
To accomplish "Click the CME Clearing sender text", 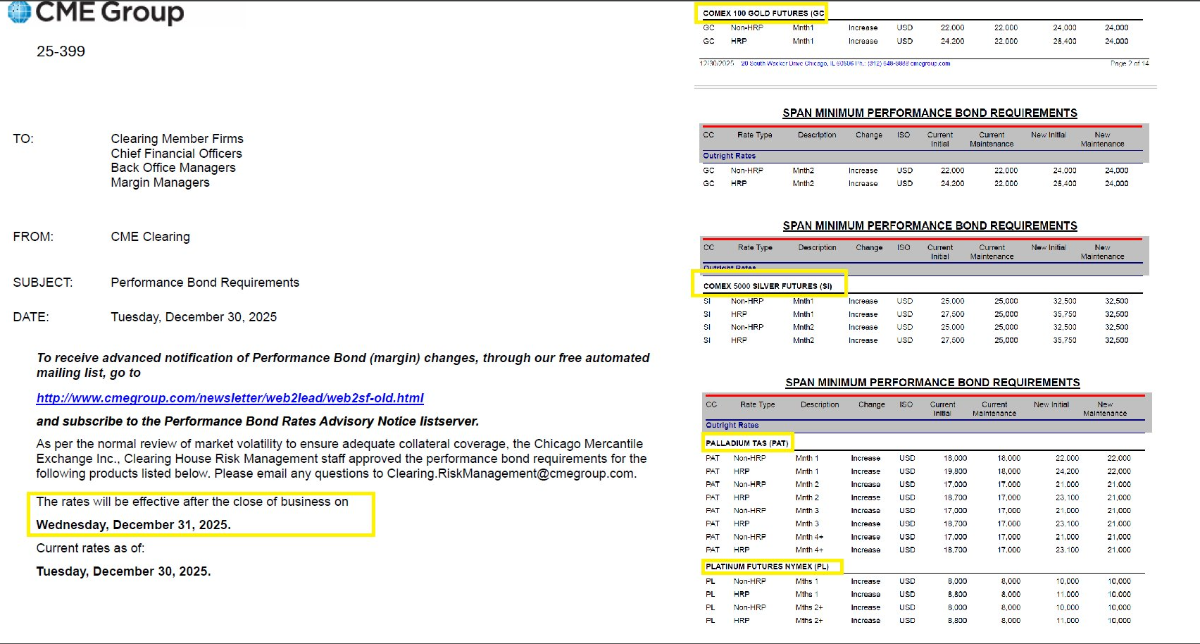I will (150, 237).
